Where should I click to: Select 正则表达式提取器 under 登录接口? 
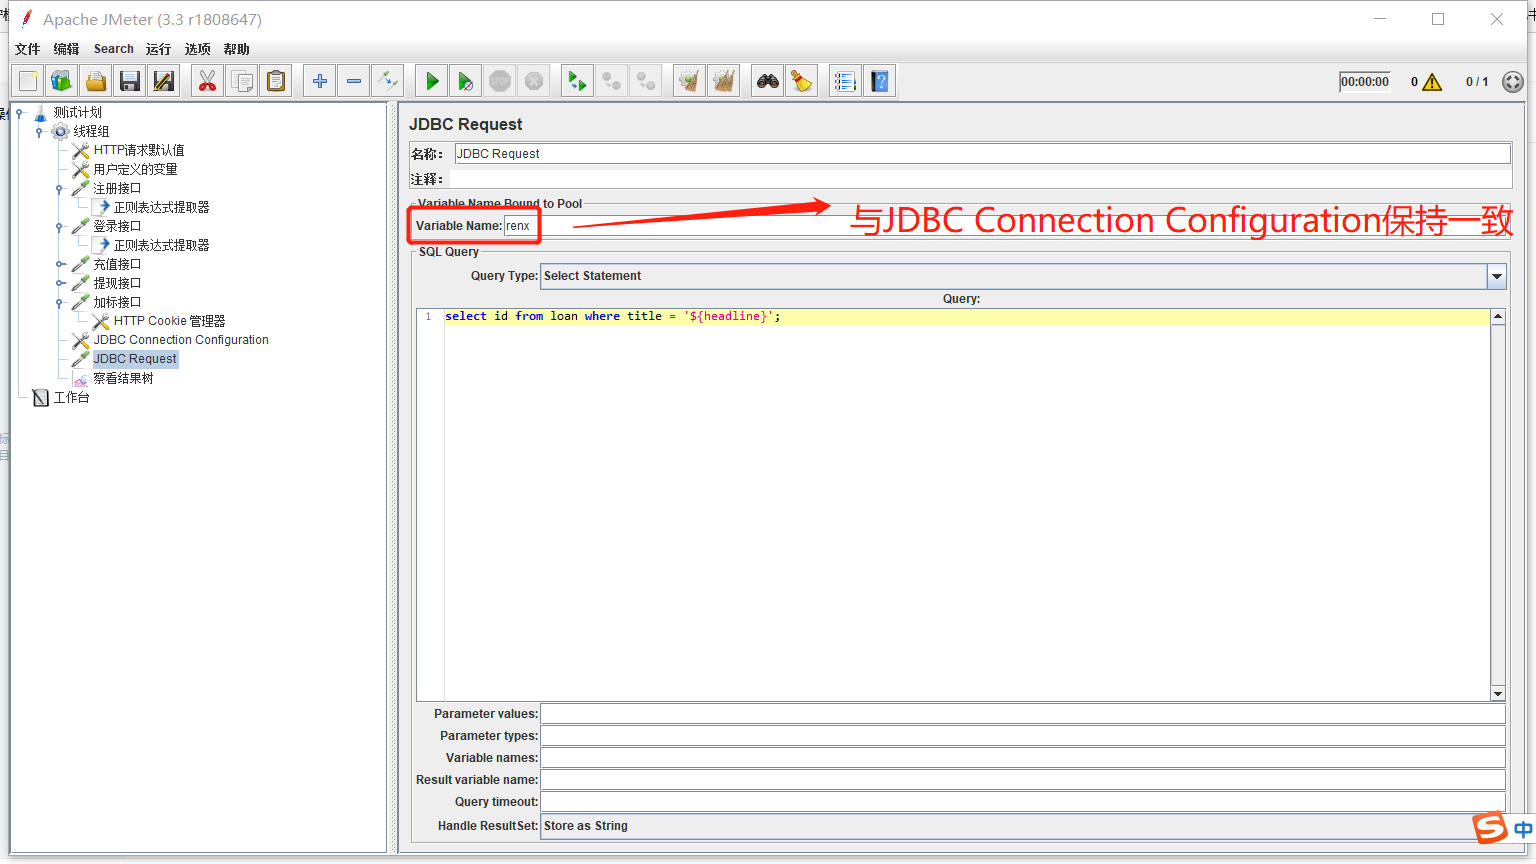[161, 245]
